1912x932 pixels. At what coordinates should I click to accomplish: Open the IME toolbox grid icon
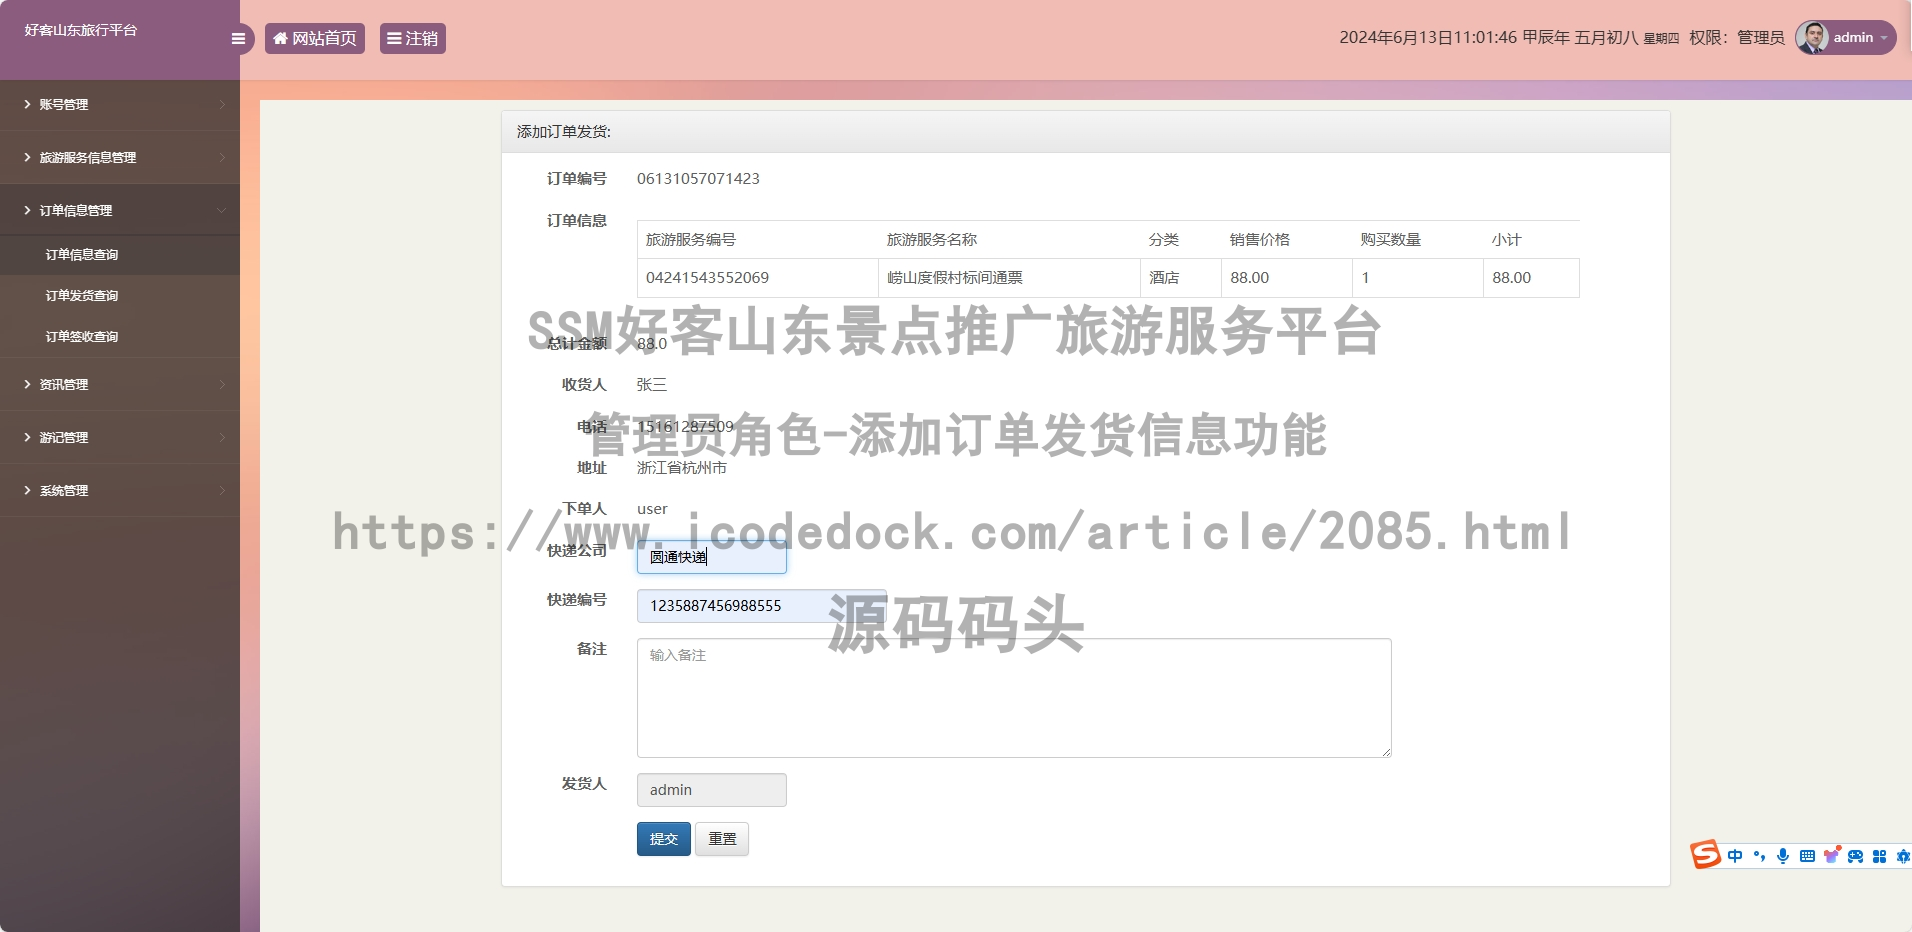1879,856
